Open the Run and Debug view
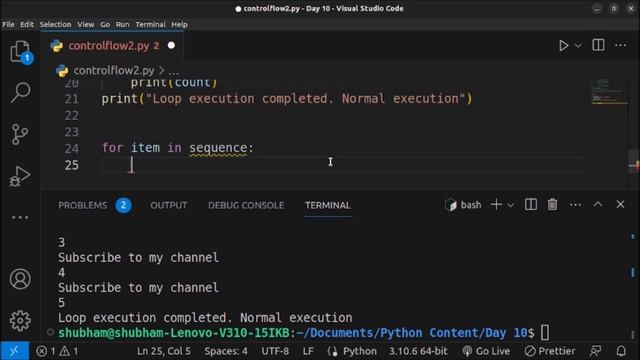This screenshot has width=640, height=360. (x=20, y=176)
